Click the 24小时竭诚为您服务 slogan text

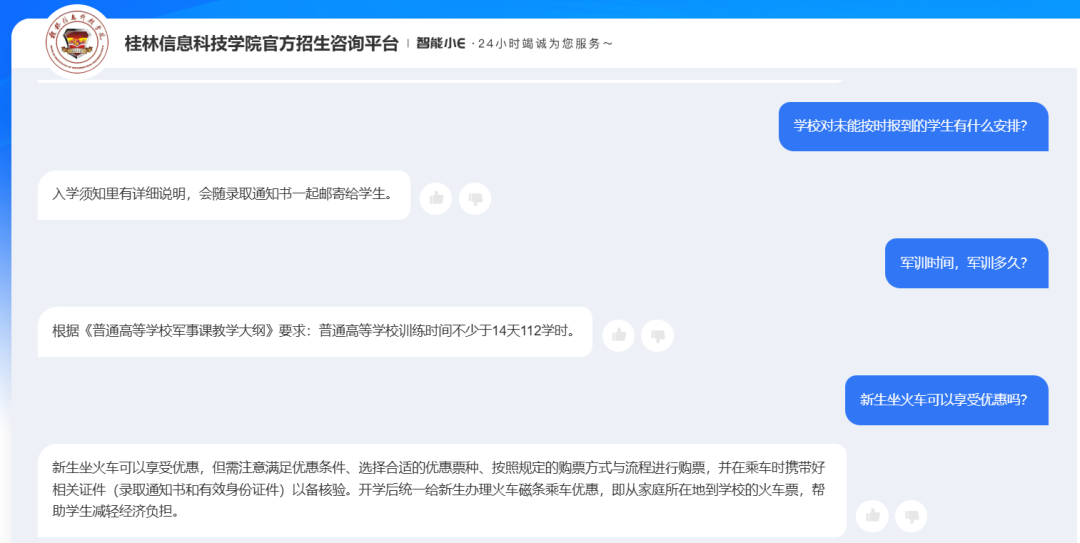[x=545, y=43]
